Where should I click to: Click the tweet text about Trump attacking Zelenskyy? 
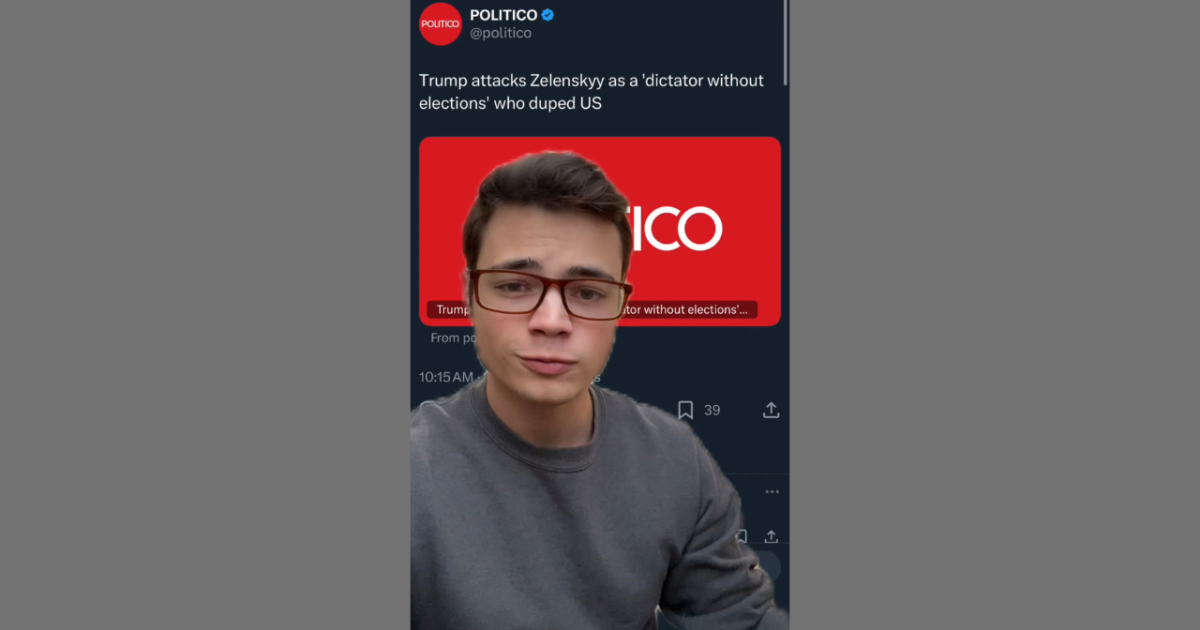click(591, 92)
